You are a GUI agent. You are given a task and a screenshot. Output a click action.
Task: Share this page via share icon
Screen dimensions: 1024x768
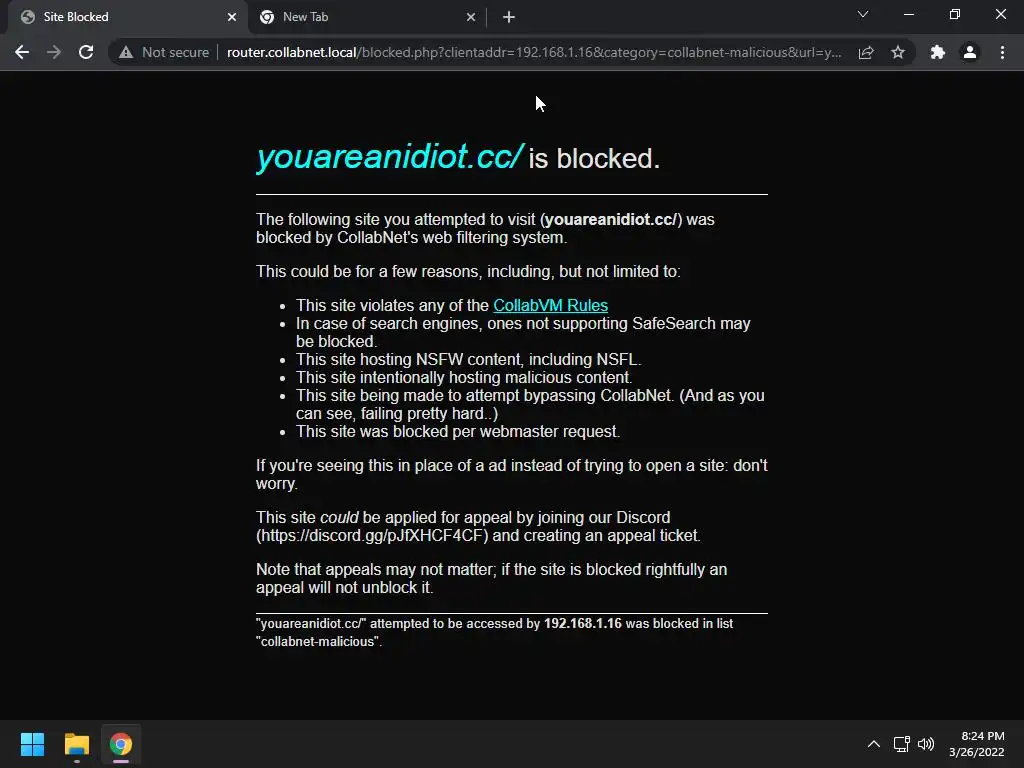866,52
